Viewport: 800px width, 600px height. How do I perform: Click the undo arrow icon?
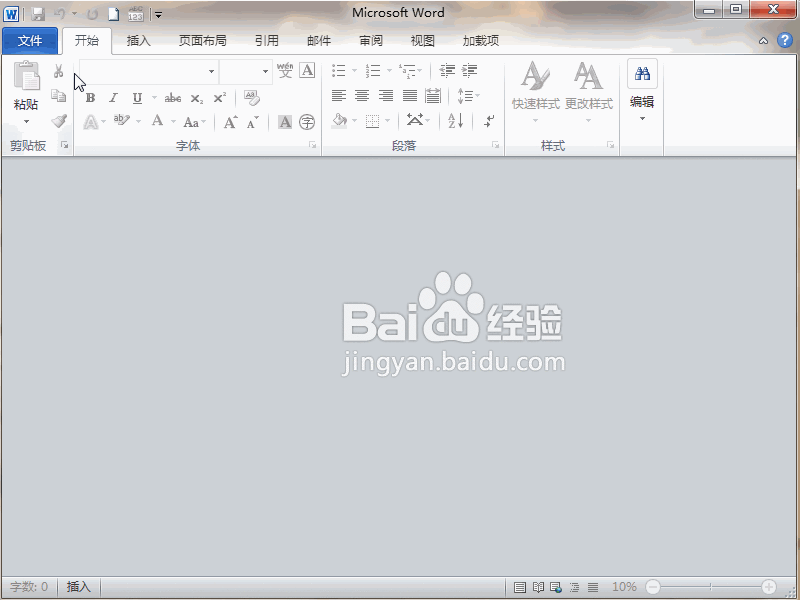tap(60, 14)
